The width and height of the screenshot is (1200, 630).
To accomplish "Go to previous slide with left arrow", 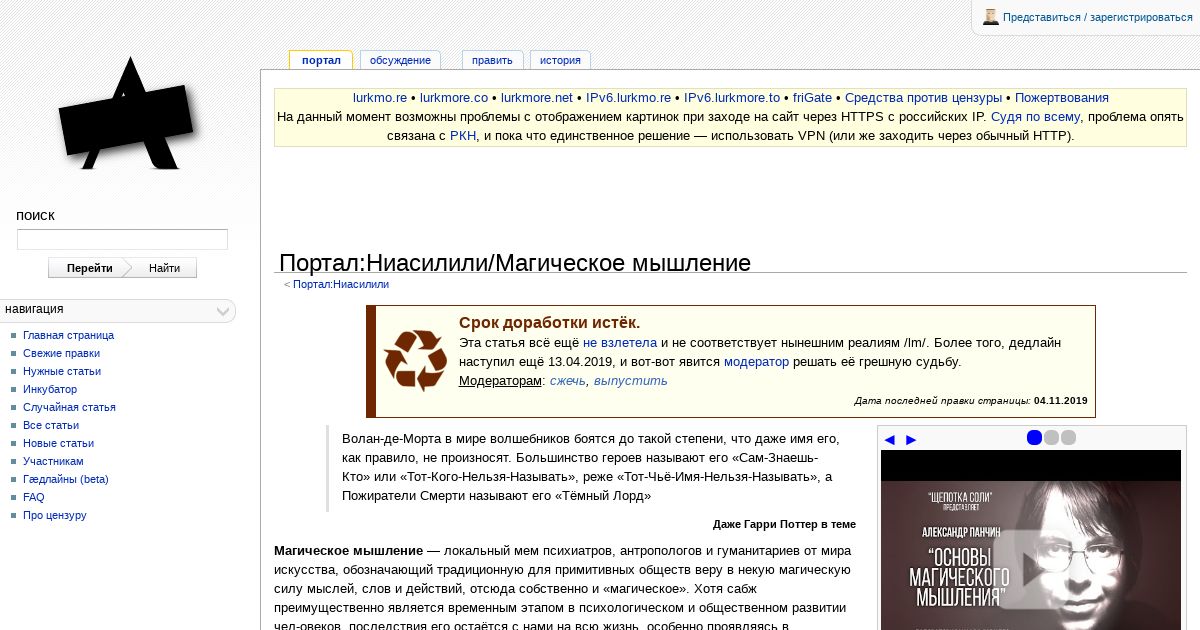I will (x=889, y=439).
